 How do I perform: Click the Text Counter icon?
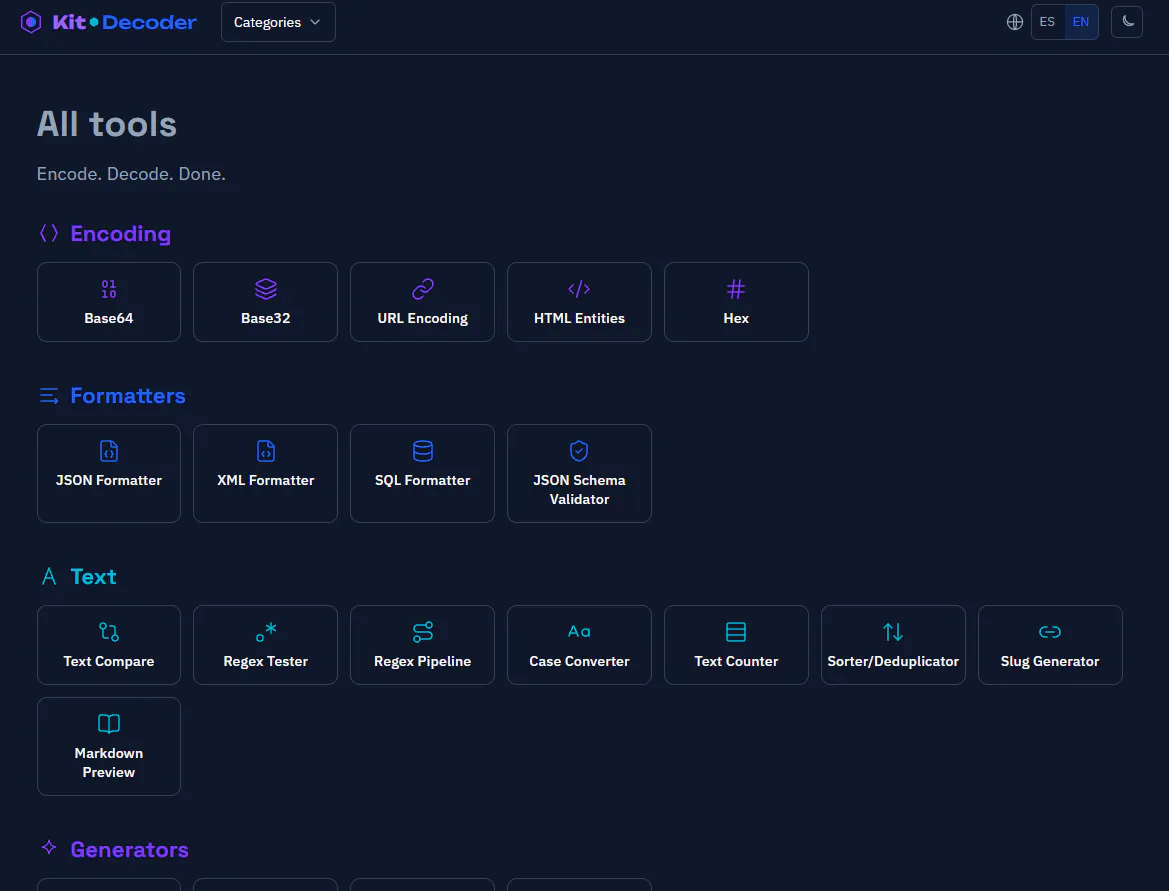click(x=736, y=632)
